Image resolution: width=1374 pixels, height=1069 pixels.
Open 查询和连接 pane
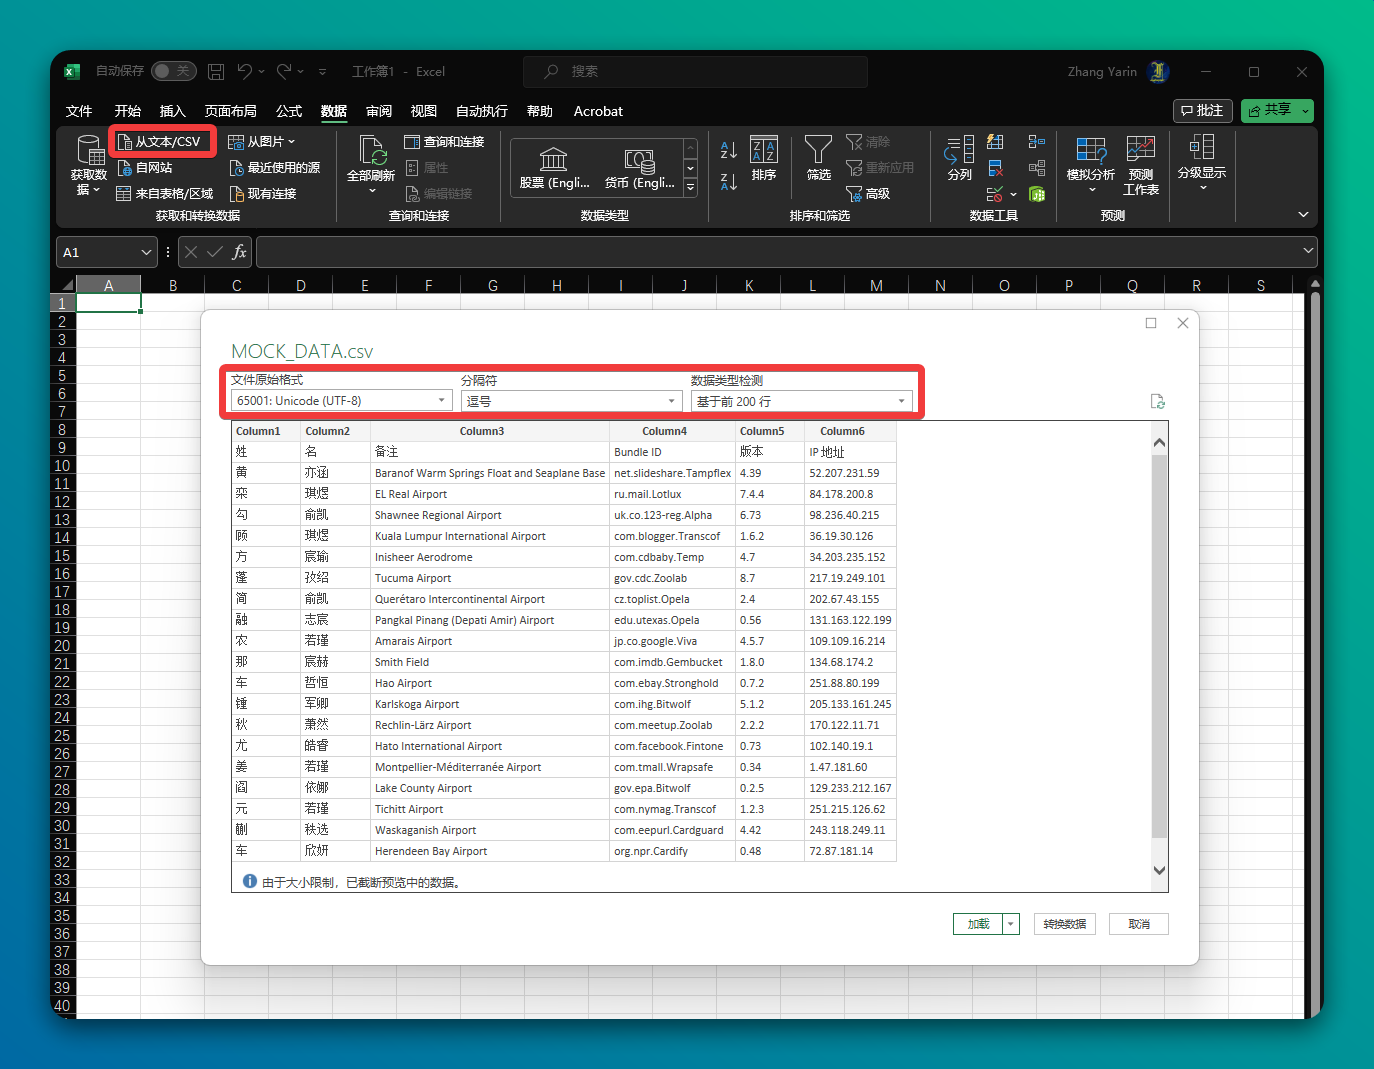[444, 142]
